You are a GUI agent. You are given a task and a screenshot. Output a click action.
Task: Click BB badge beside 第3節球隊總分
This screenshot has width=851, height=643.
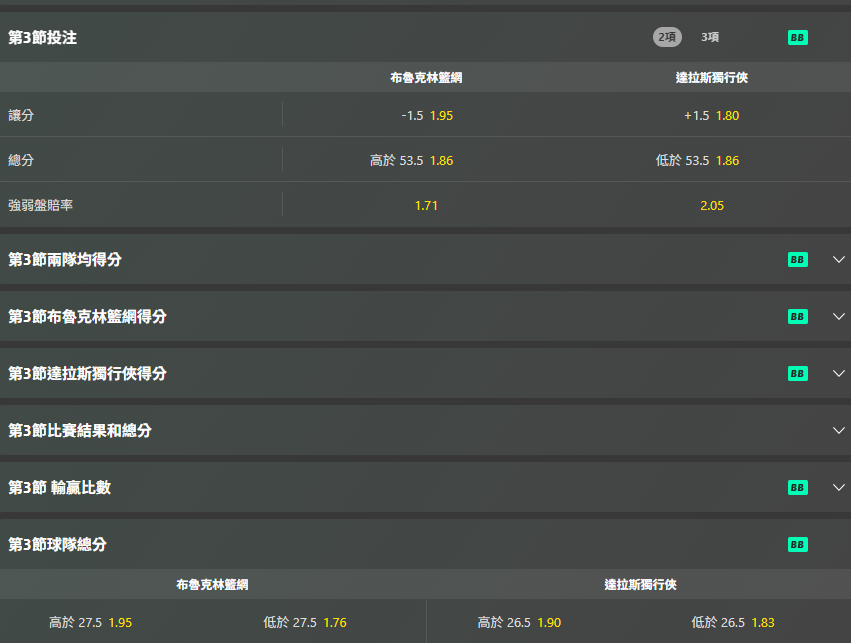click(x=797, y=545)
